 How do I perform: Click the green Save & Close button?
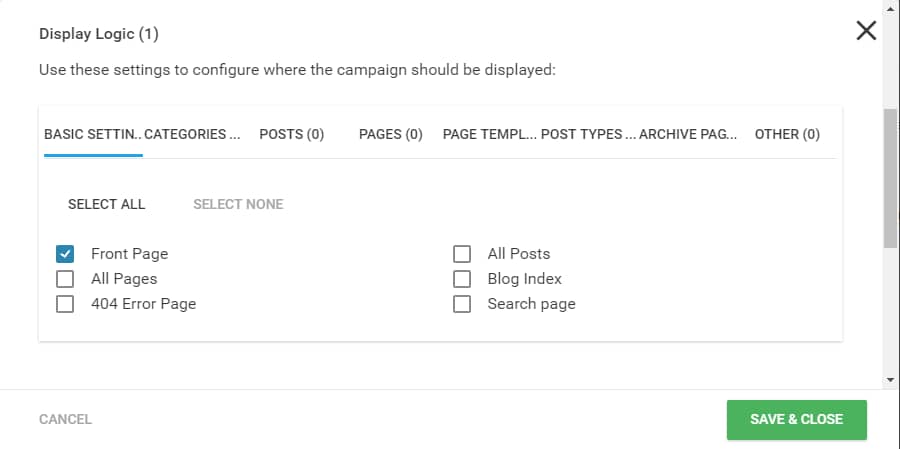[x=797, y=419]
